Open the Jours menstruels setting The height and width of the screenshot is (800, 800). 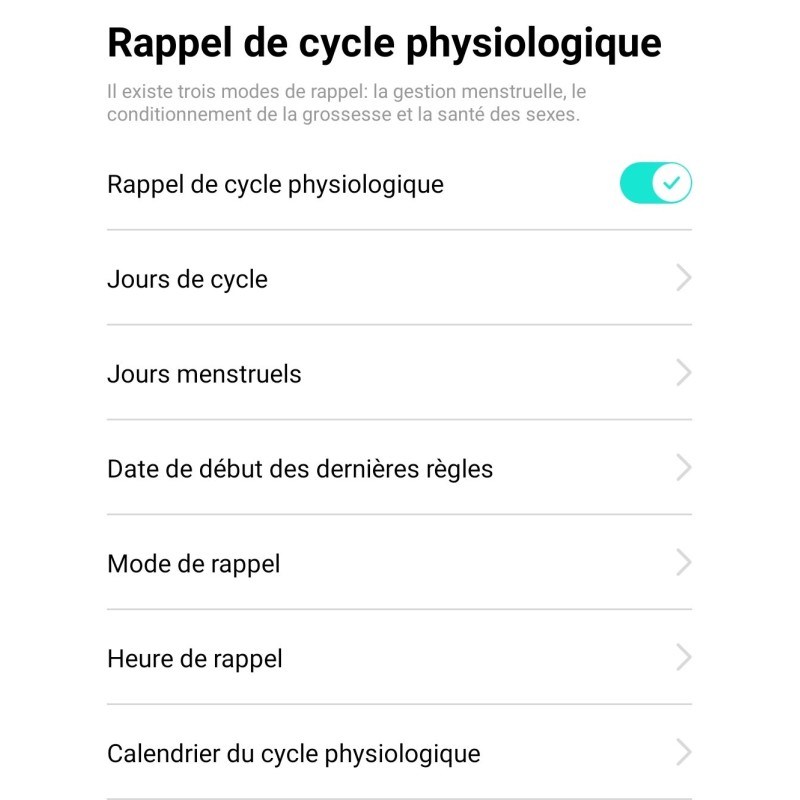pos(204,374)
